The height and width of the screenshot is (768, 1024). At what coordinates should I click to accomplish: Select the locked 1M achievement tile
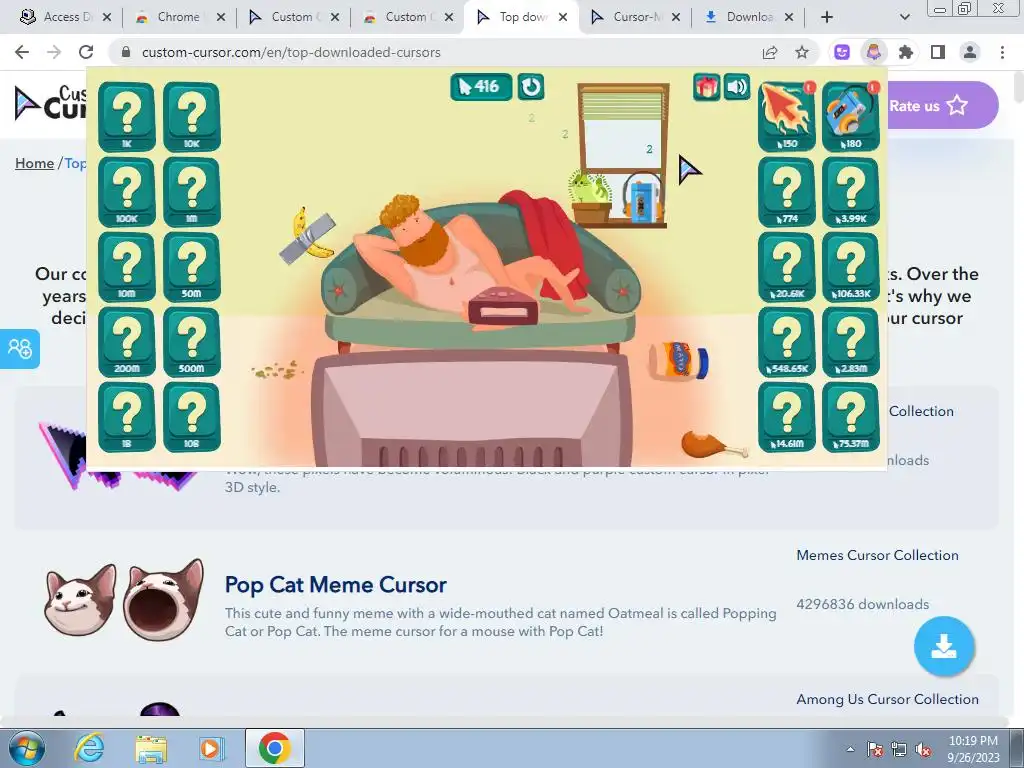pyautogui.click(x=191, y=192)
